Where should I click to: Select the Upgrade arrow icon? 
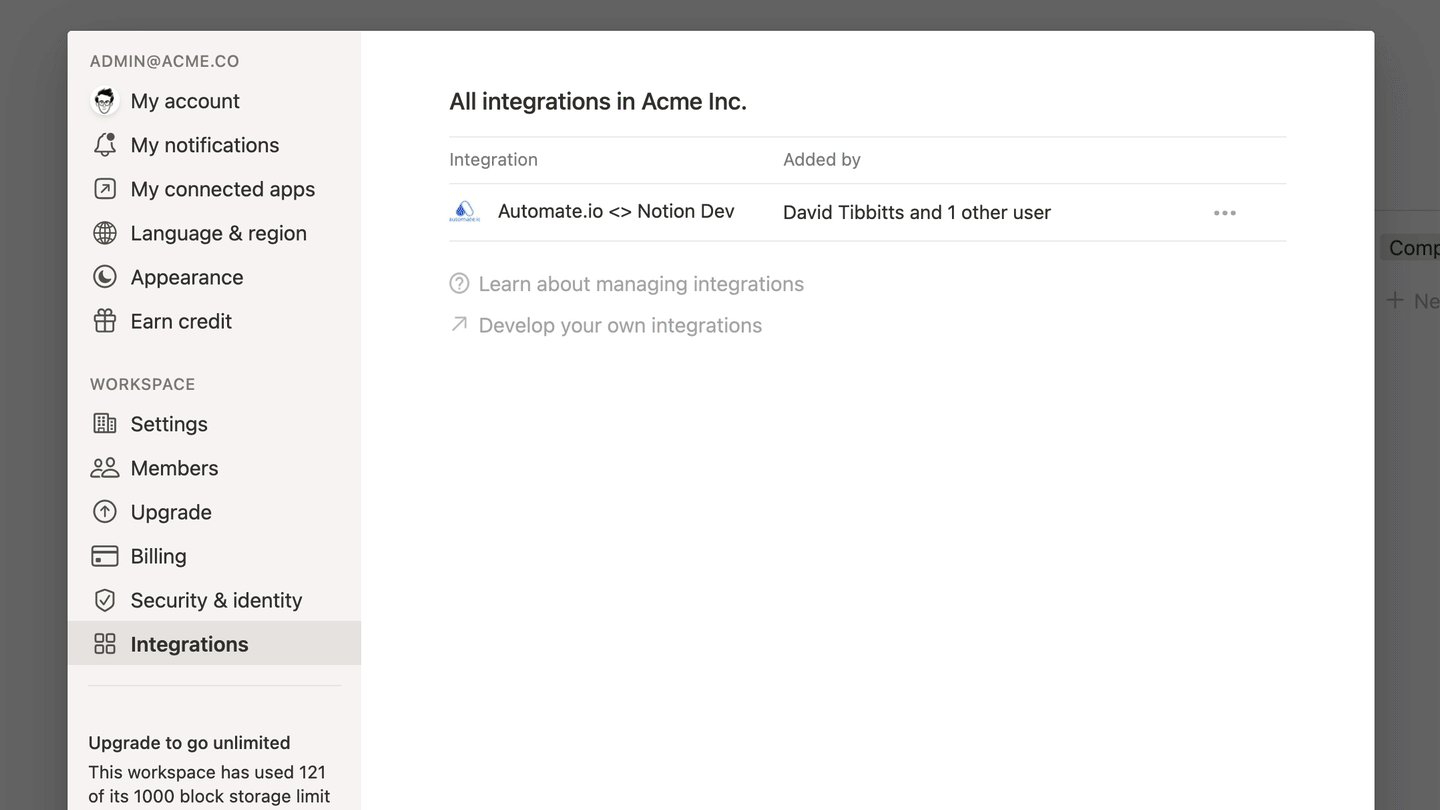pyautogui.click(x=104, y=511)
